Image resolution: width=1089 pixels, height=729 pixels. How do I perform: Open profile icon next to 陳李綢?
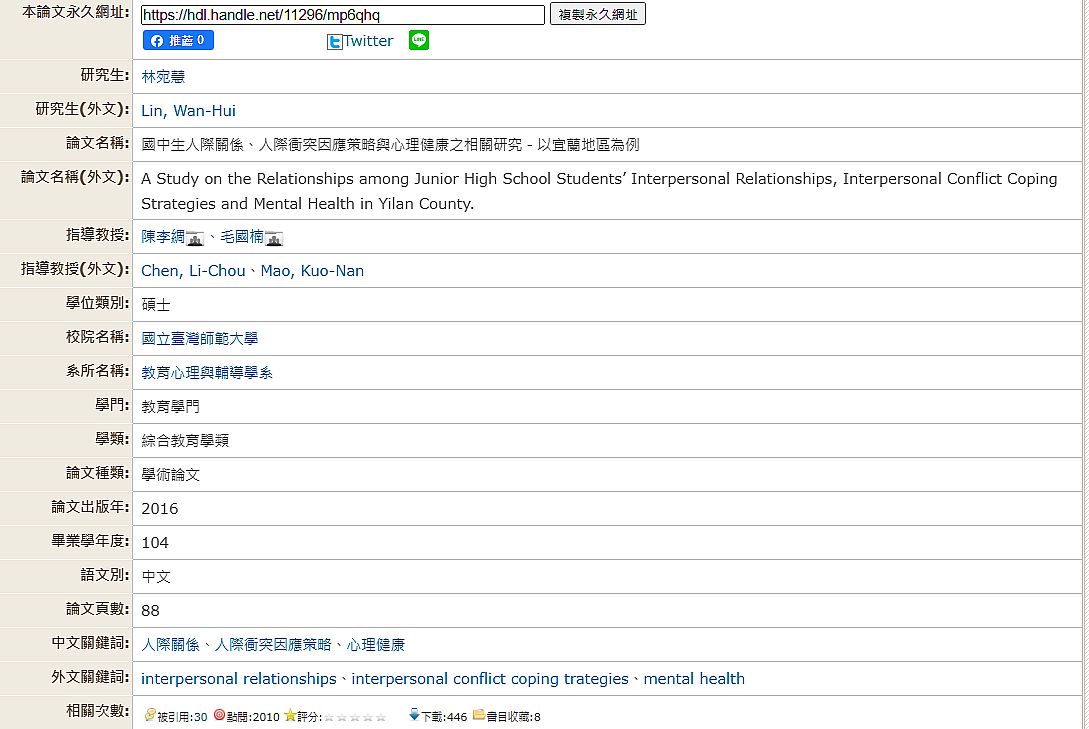[x=195, y=238]
